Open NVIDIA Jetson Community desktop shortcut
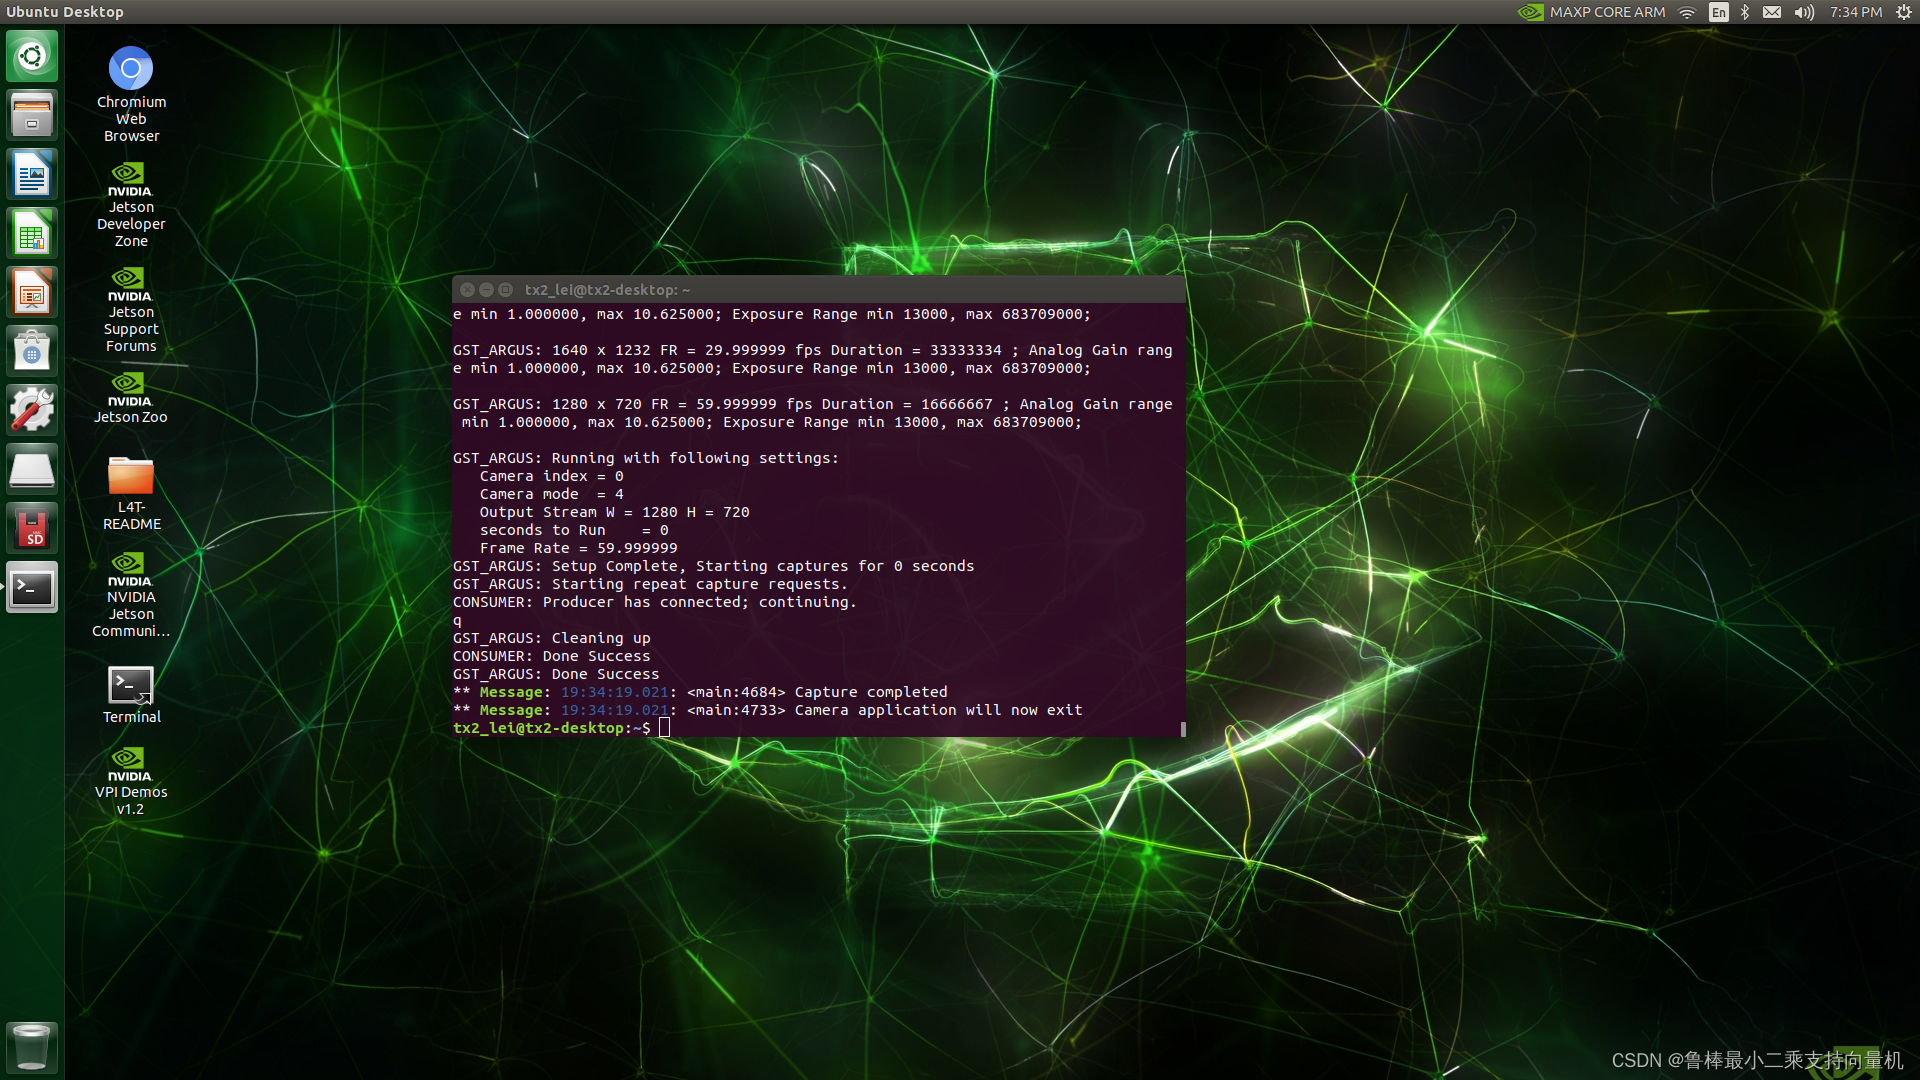The height and width of the screenshot is (1080, 1920). [x=131, y=595]
